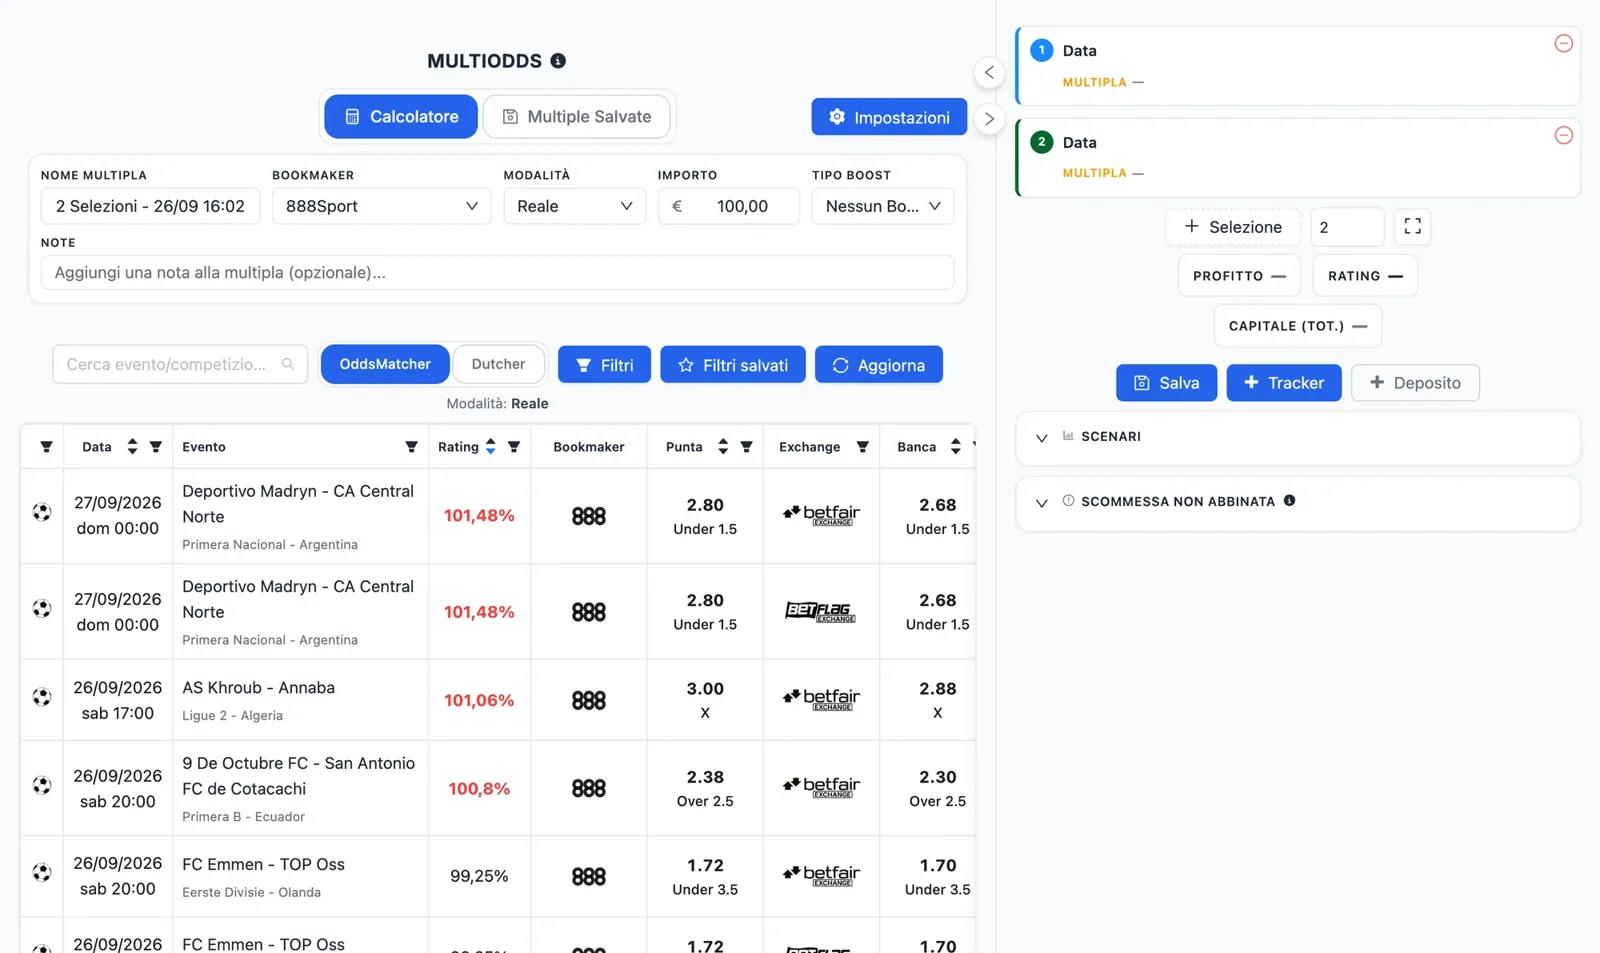Sort by the Banca column arrows
This screenshot has height=953, width=1600.
point(956,447)
